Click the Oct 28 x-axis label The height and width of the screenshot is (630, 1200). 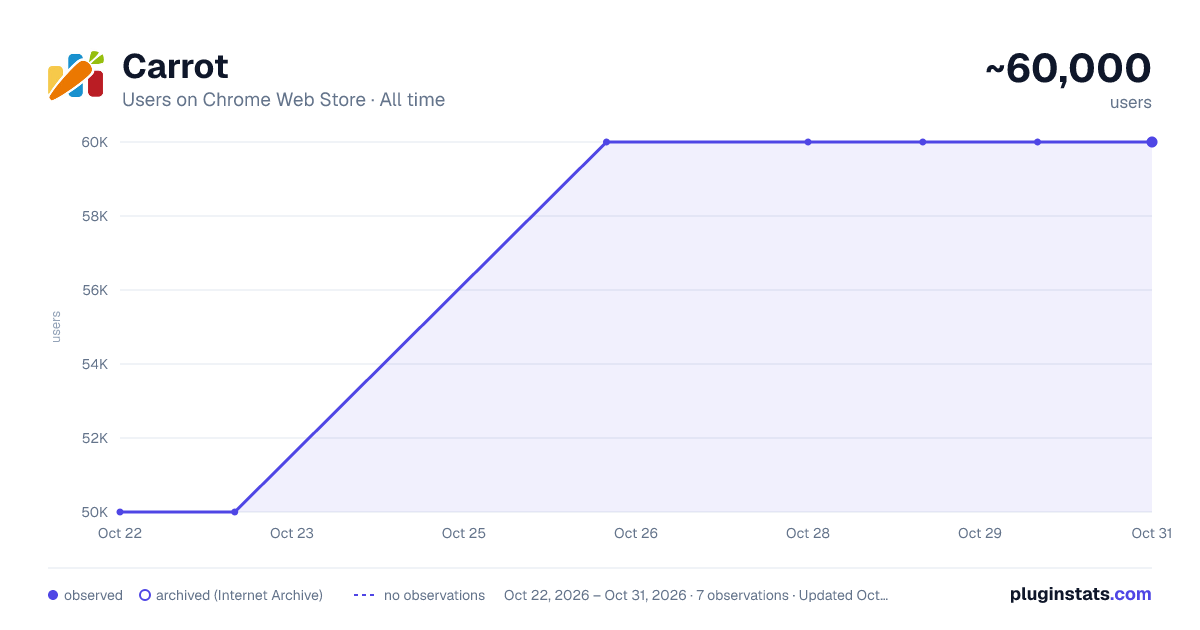click(x=808, y=533)
